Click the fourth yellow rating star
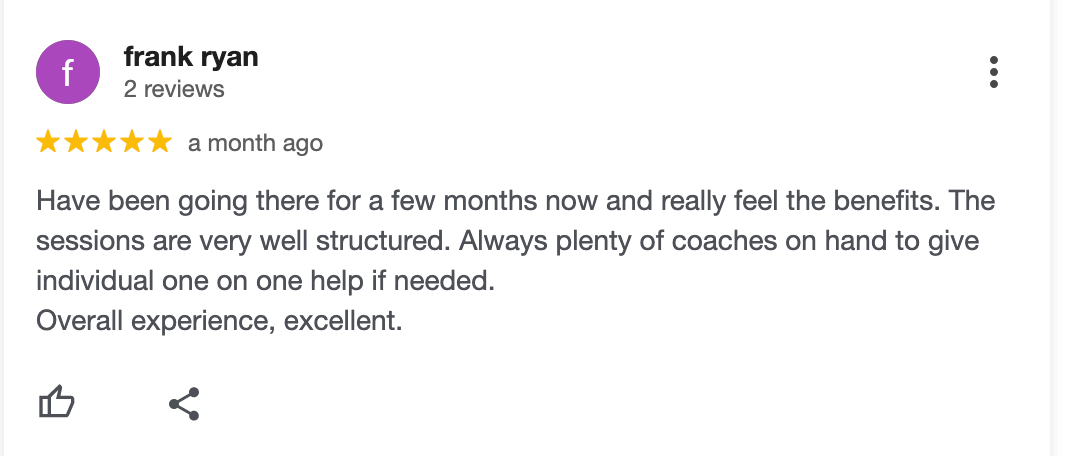Screen dimensions: 1068x456 [x=132, y=143]
